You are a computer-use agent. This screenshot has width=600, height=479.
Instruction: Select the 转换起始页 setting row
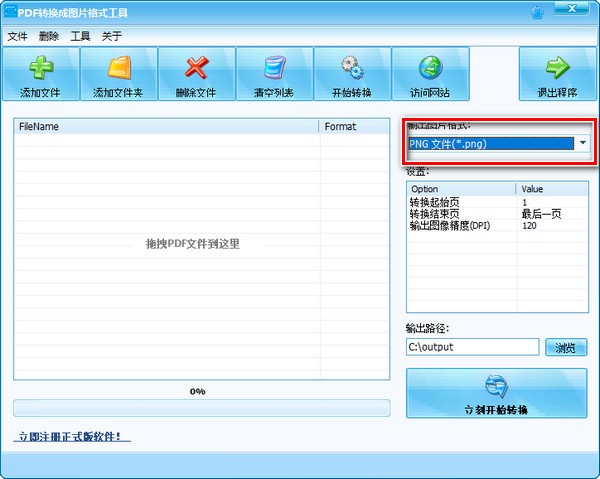pos(460,203)
